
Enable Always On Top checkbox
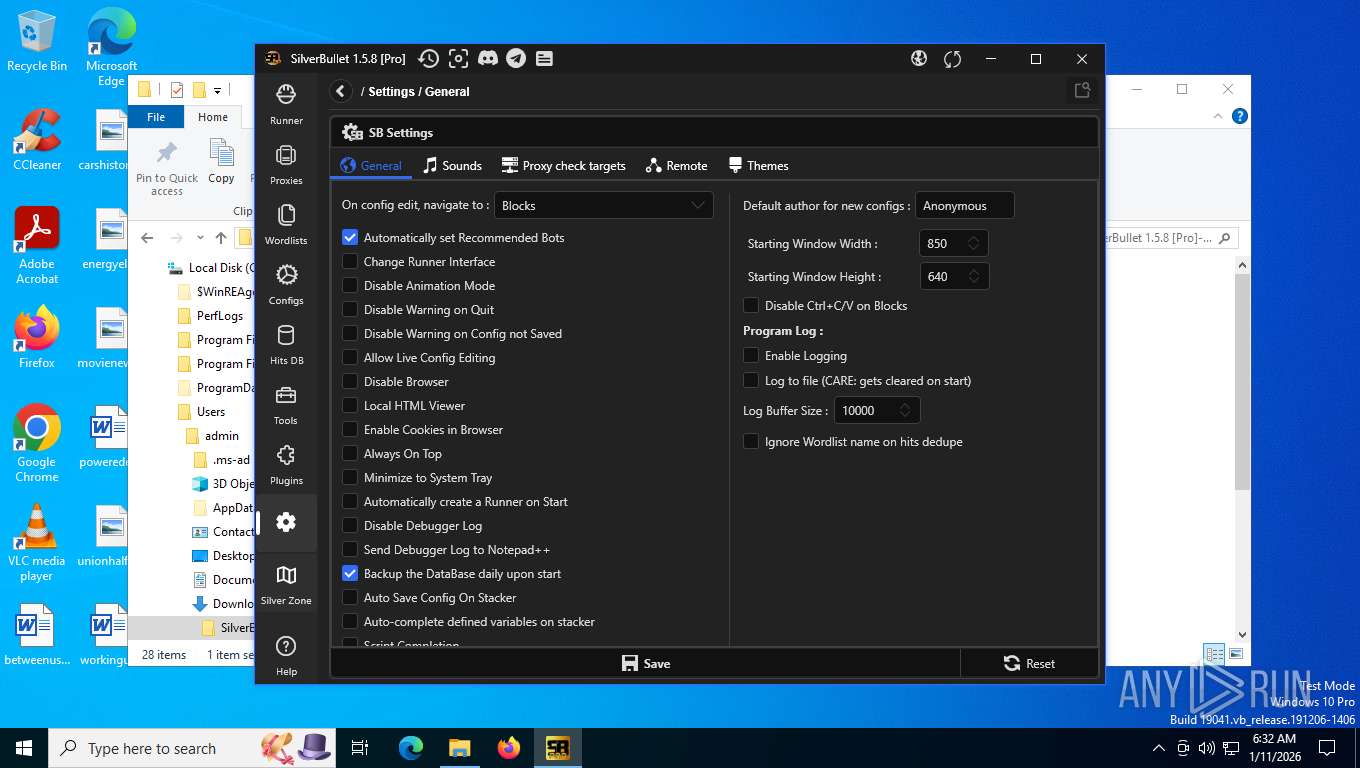350,454
